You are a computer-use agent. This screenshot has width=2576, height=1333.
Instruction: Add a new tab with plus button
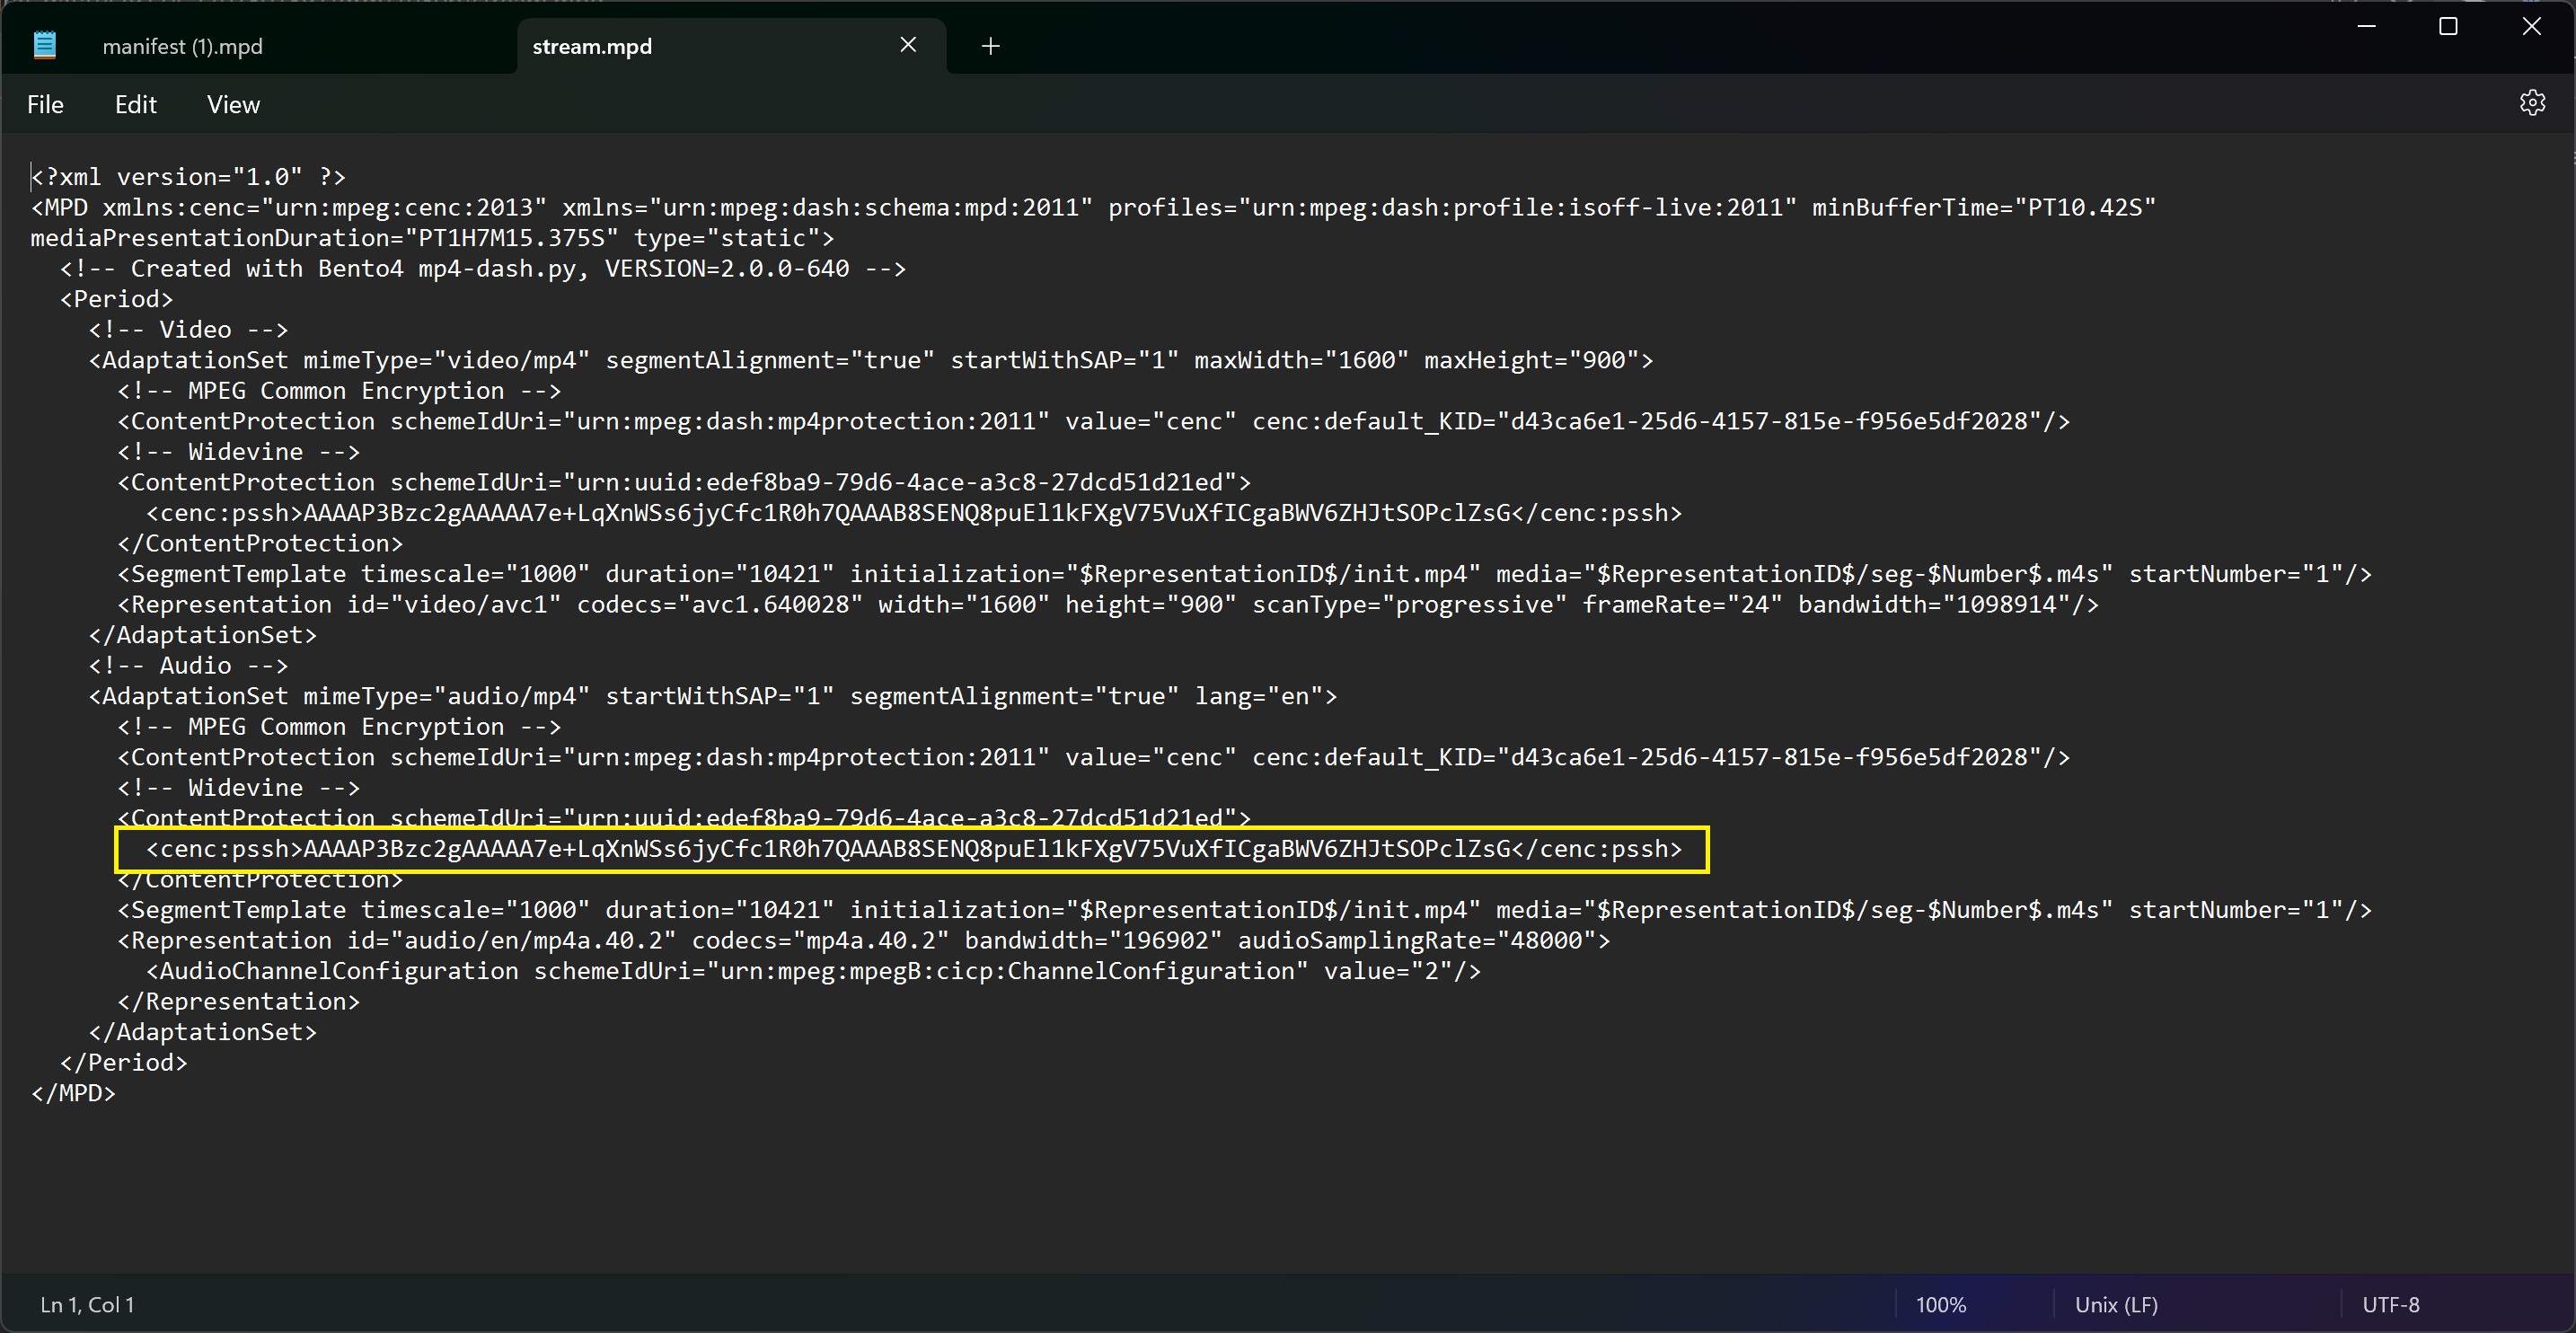(x=990, y=46)
